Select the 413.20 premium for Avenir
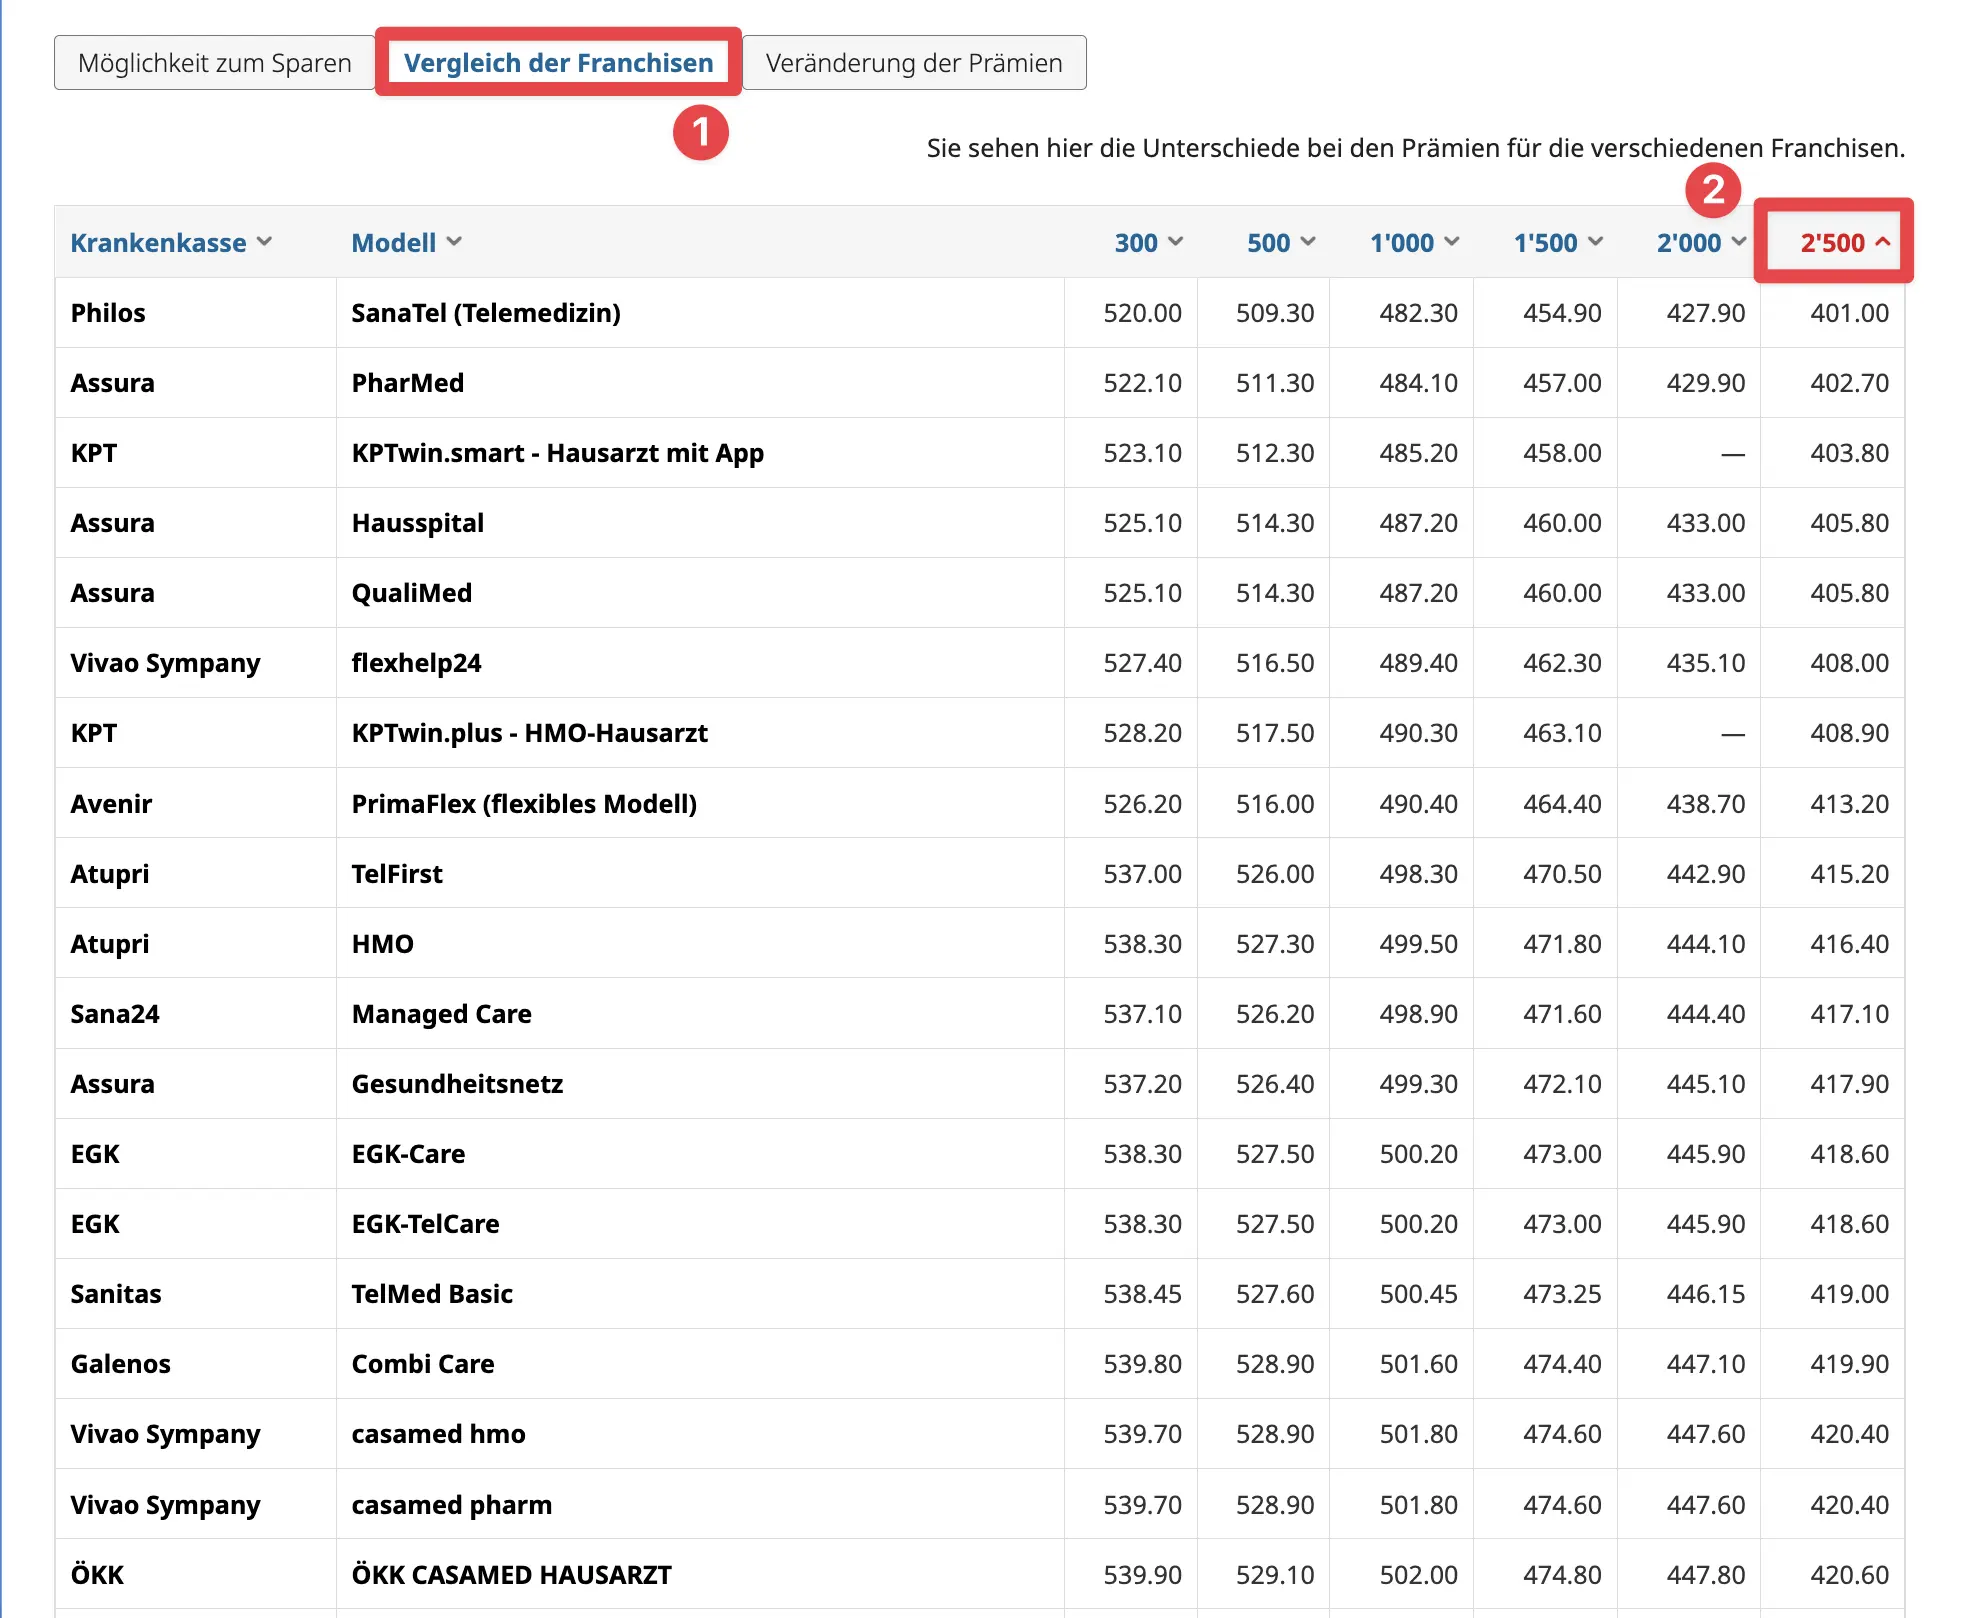 click(1849, 804)
